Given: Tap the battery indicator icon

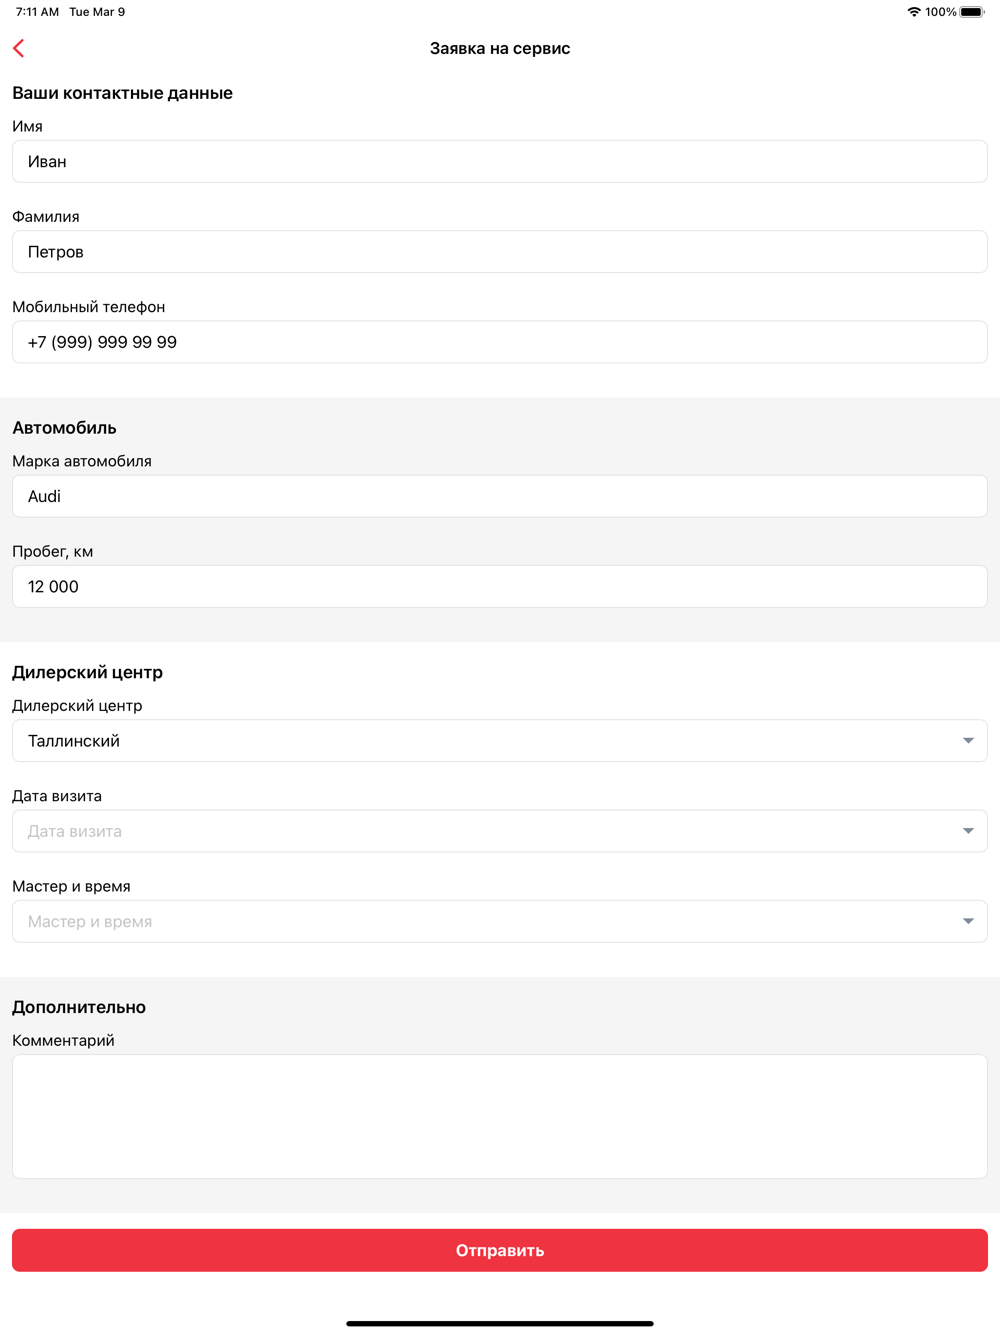Looking at the screenshot, I should tap(972, 12).
